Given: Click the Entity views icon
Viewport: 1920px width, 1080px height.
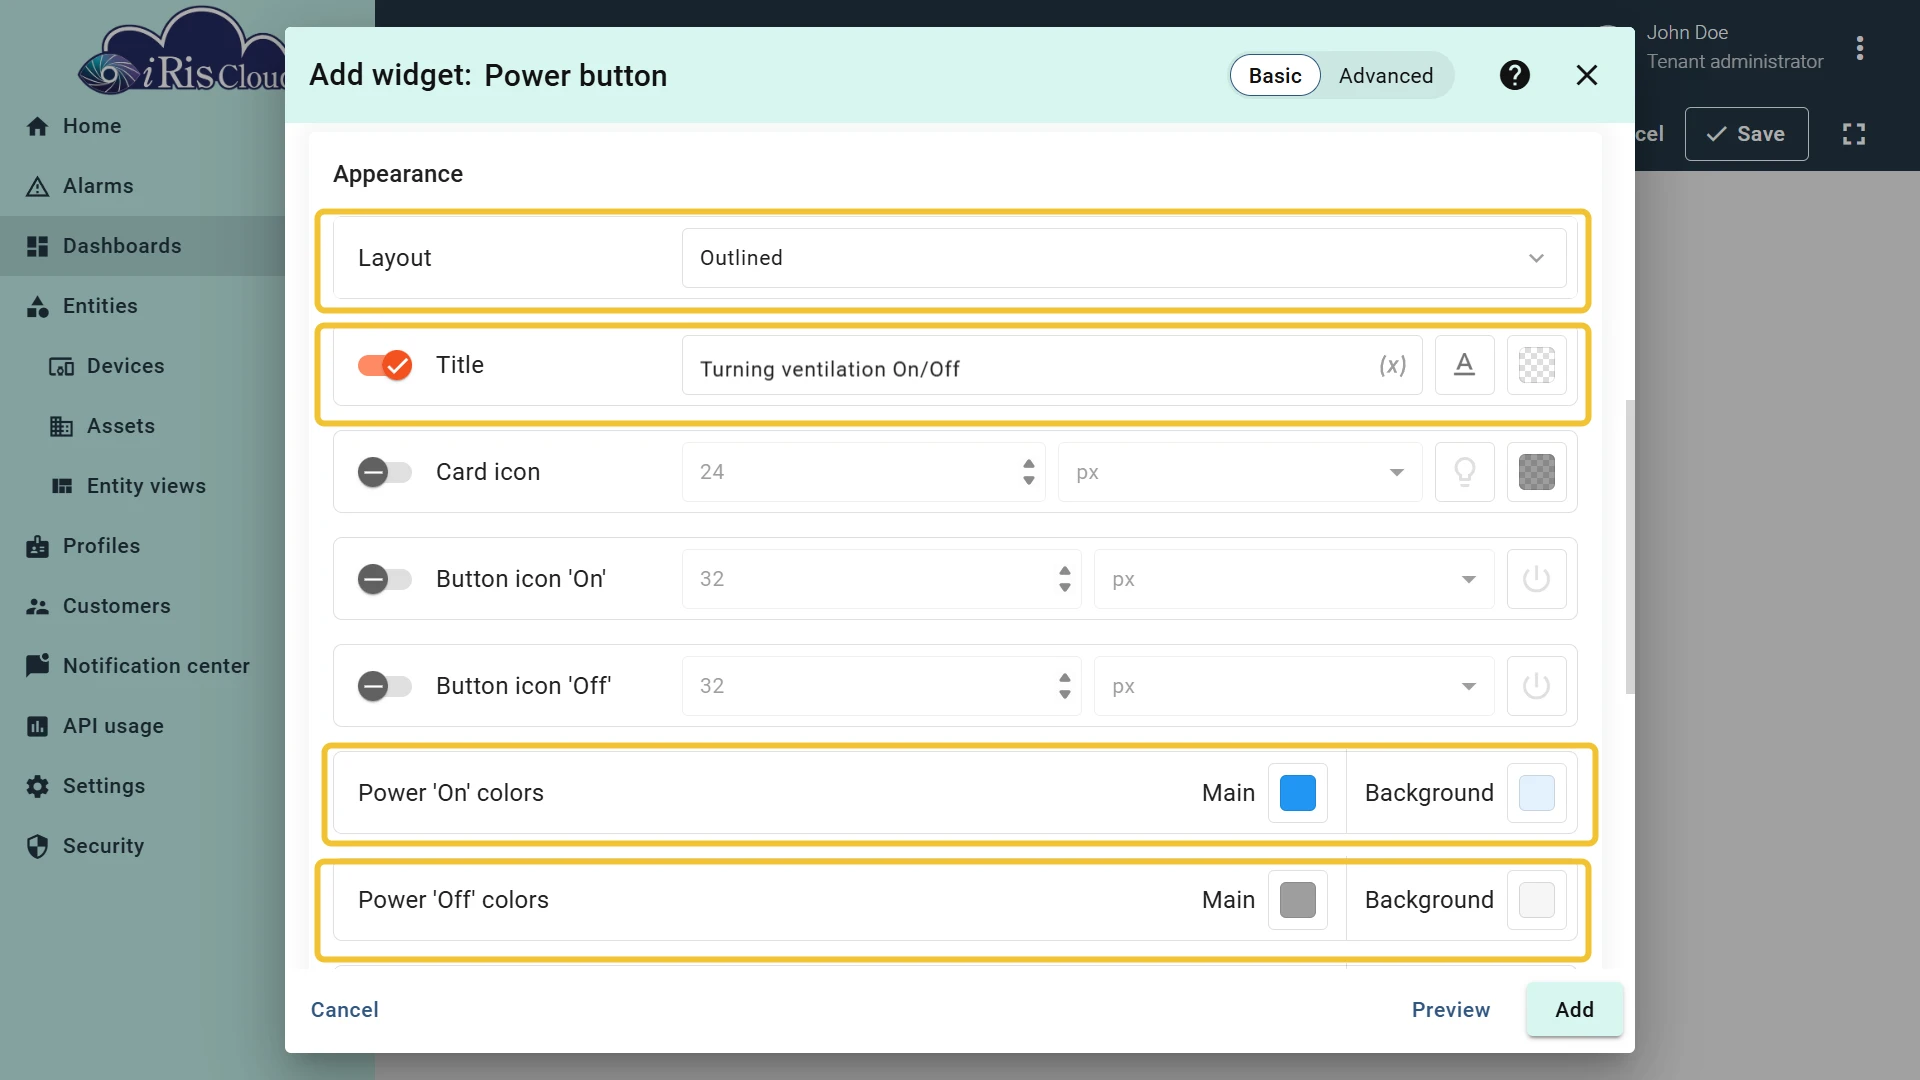Looking at the screenshot, I should coord(61,486).
